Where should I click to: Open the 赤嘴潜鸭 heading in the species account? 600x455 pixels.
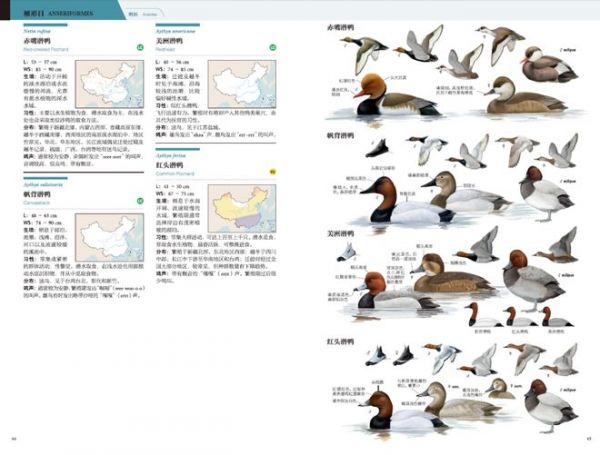click(x=37, y=41)
